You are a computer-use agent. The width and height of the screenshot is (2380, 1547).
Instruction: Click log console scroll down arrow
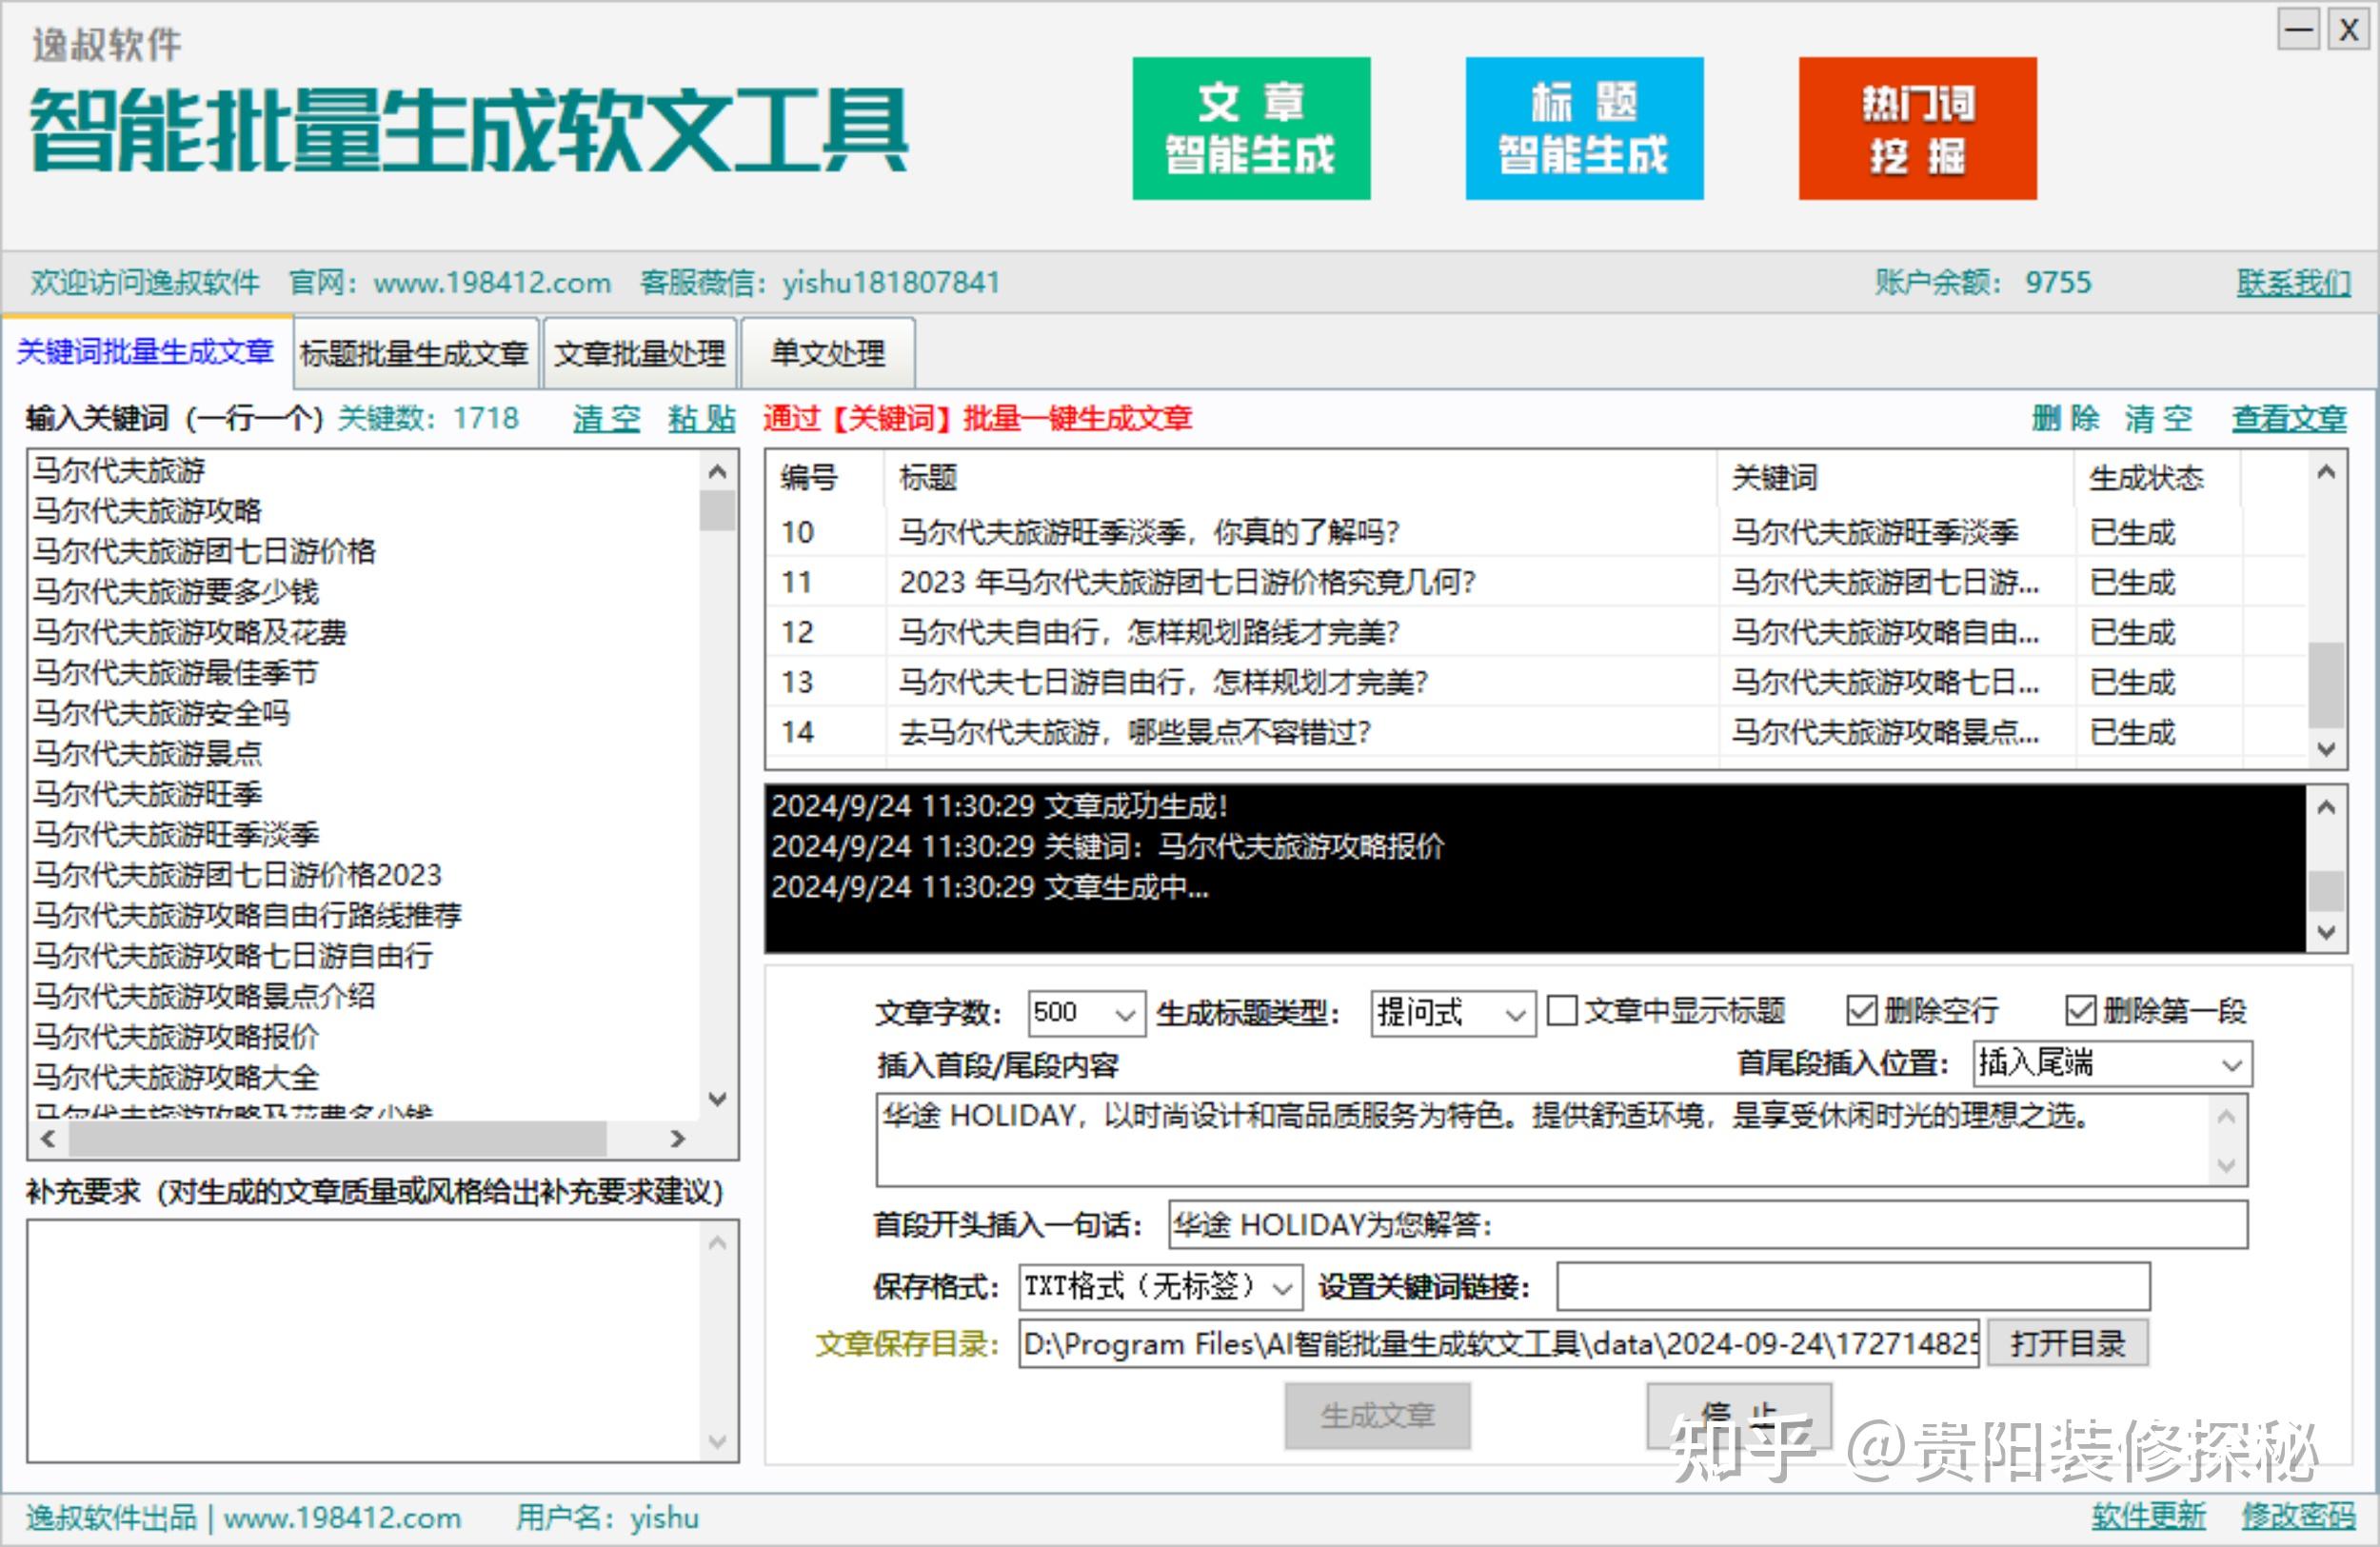[2326, 932]
